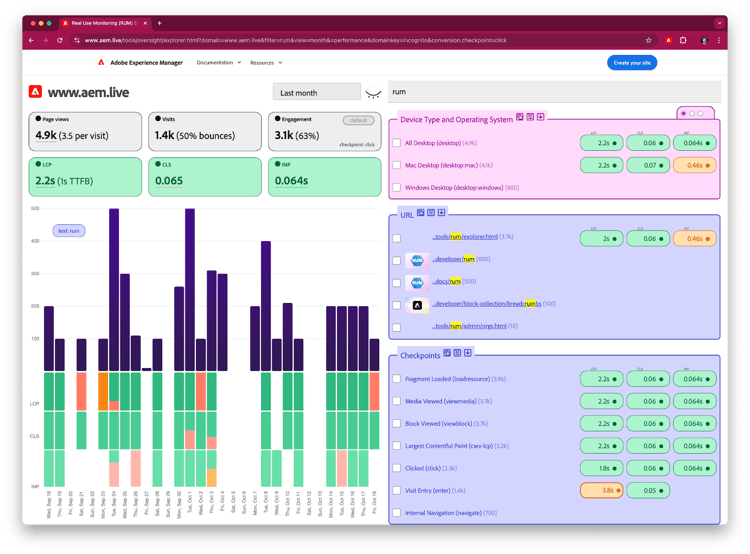Image resolution: width=750 pixels, height=554 pixels.
Task: Close the Real Use Monitoring tab
Action: [x=145, y=23]
